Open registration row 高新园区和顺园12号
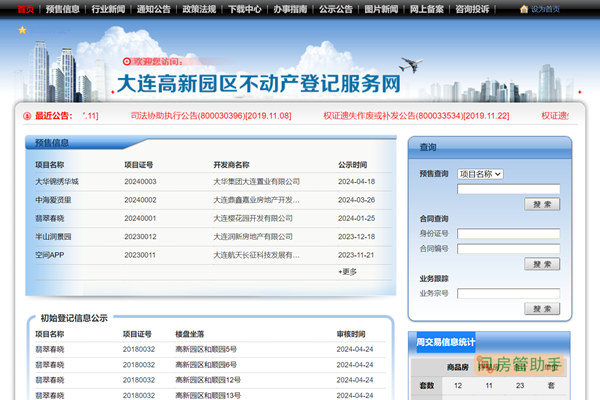Image resolution: width=600 pixels, height=400 pixels. pos(208,380)
